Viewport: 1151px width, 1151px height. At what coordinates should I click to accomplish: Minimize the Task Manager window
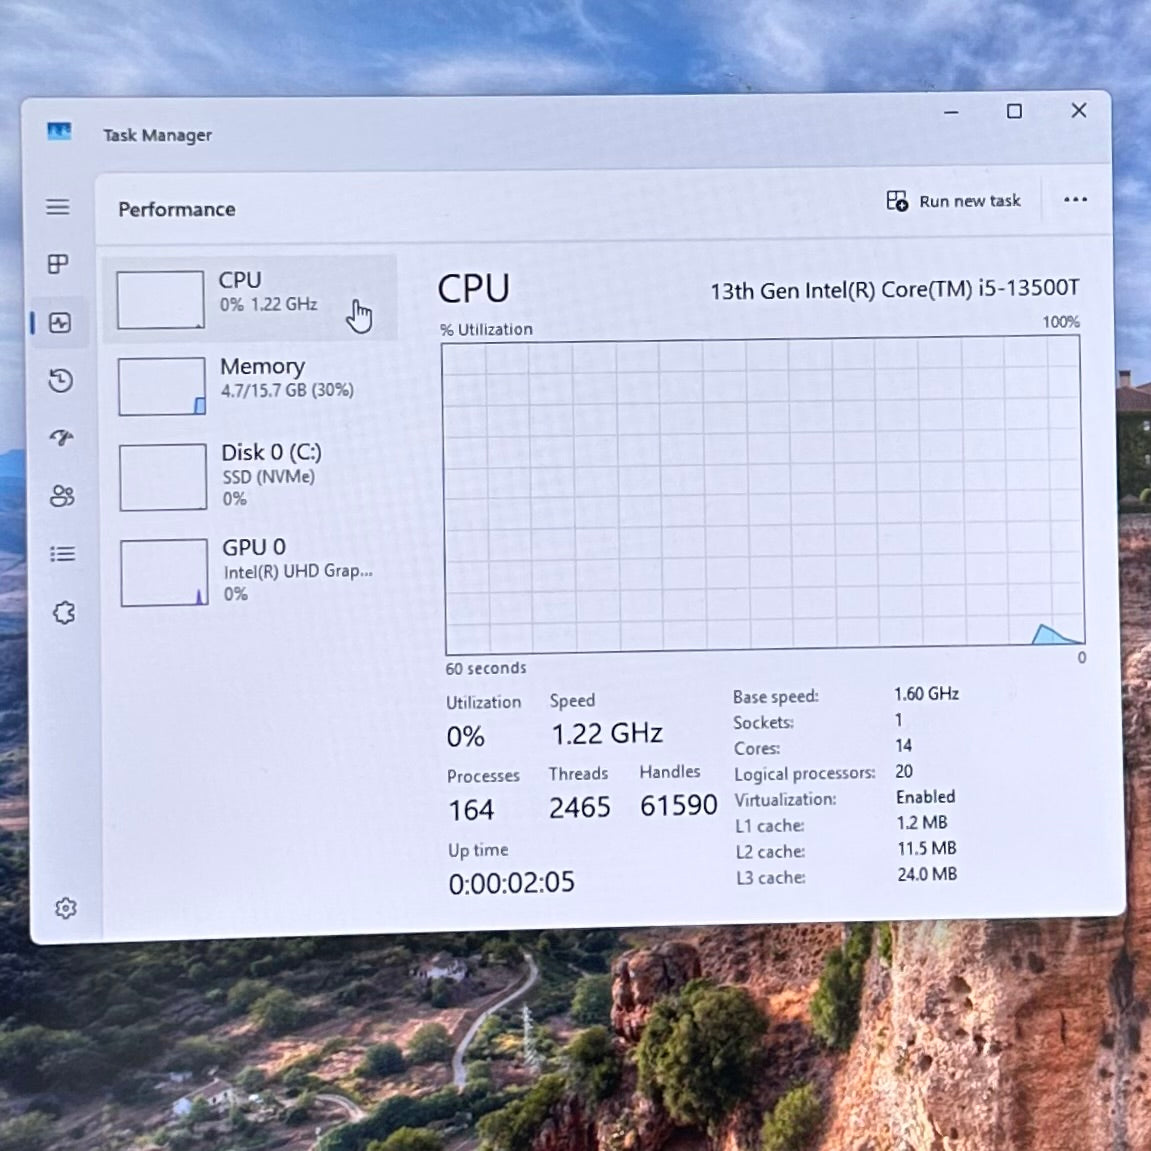[x=951, y=112]
